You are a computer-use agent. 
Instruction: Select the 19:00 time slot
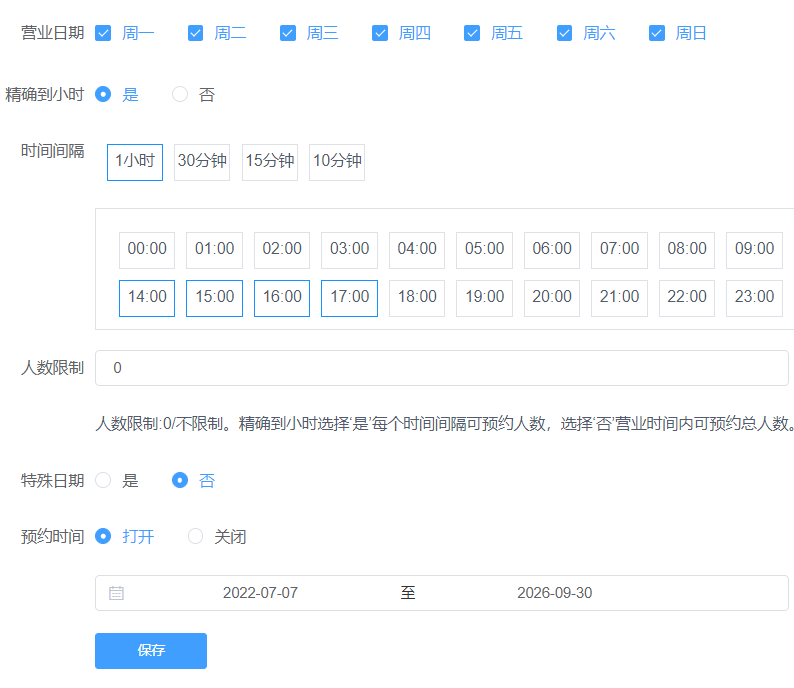(x=485, y=298)
